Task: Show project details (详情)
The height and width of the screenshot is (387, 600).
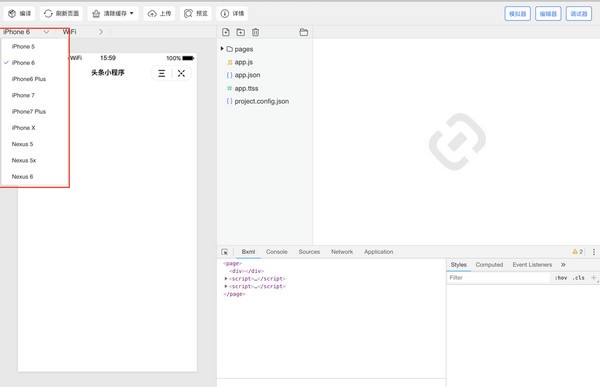Action: click(x=232, y=13)
